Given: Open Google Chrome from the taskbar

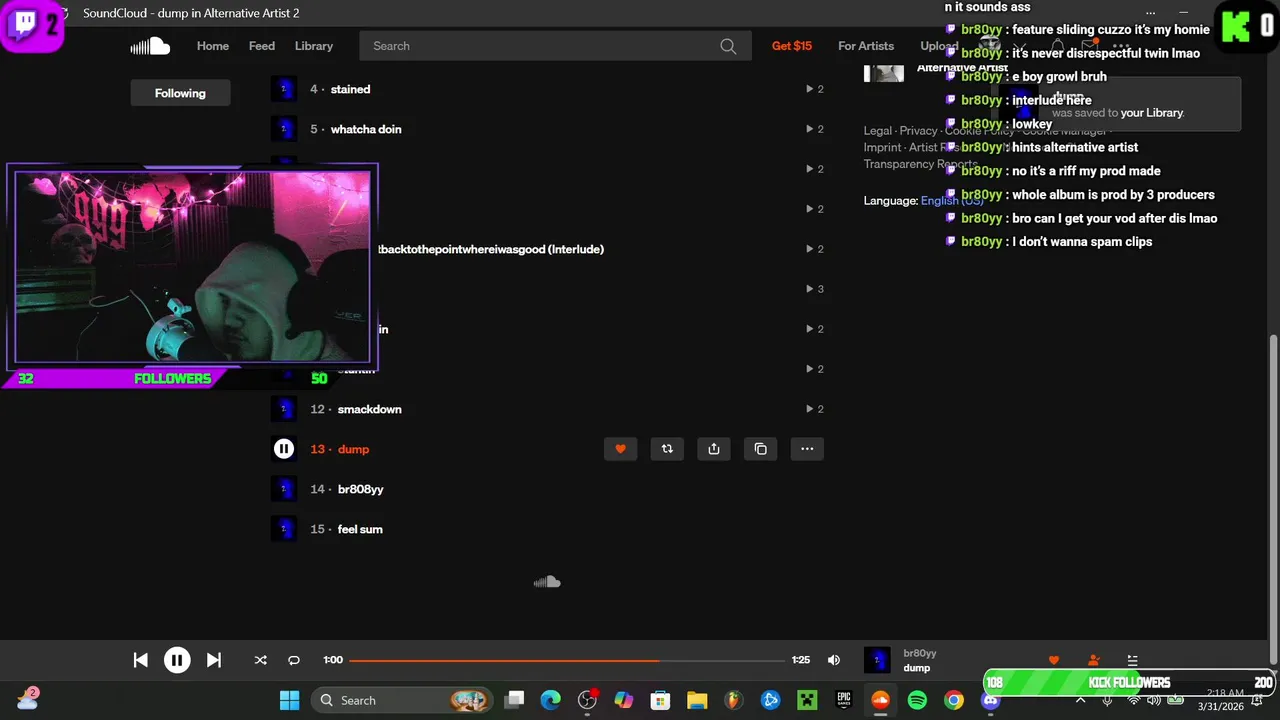Looking at the screenshot, I should pyautogui.click(x=954, y=700).
